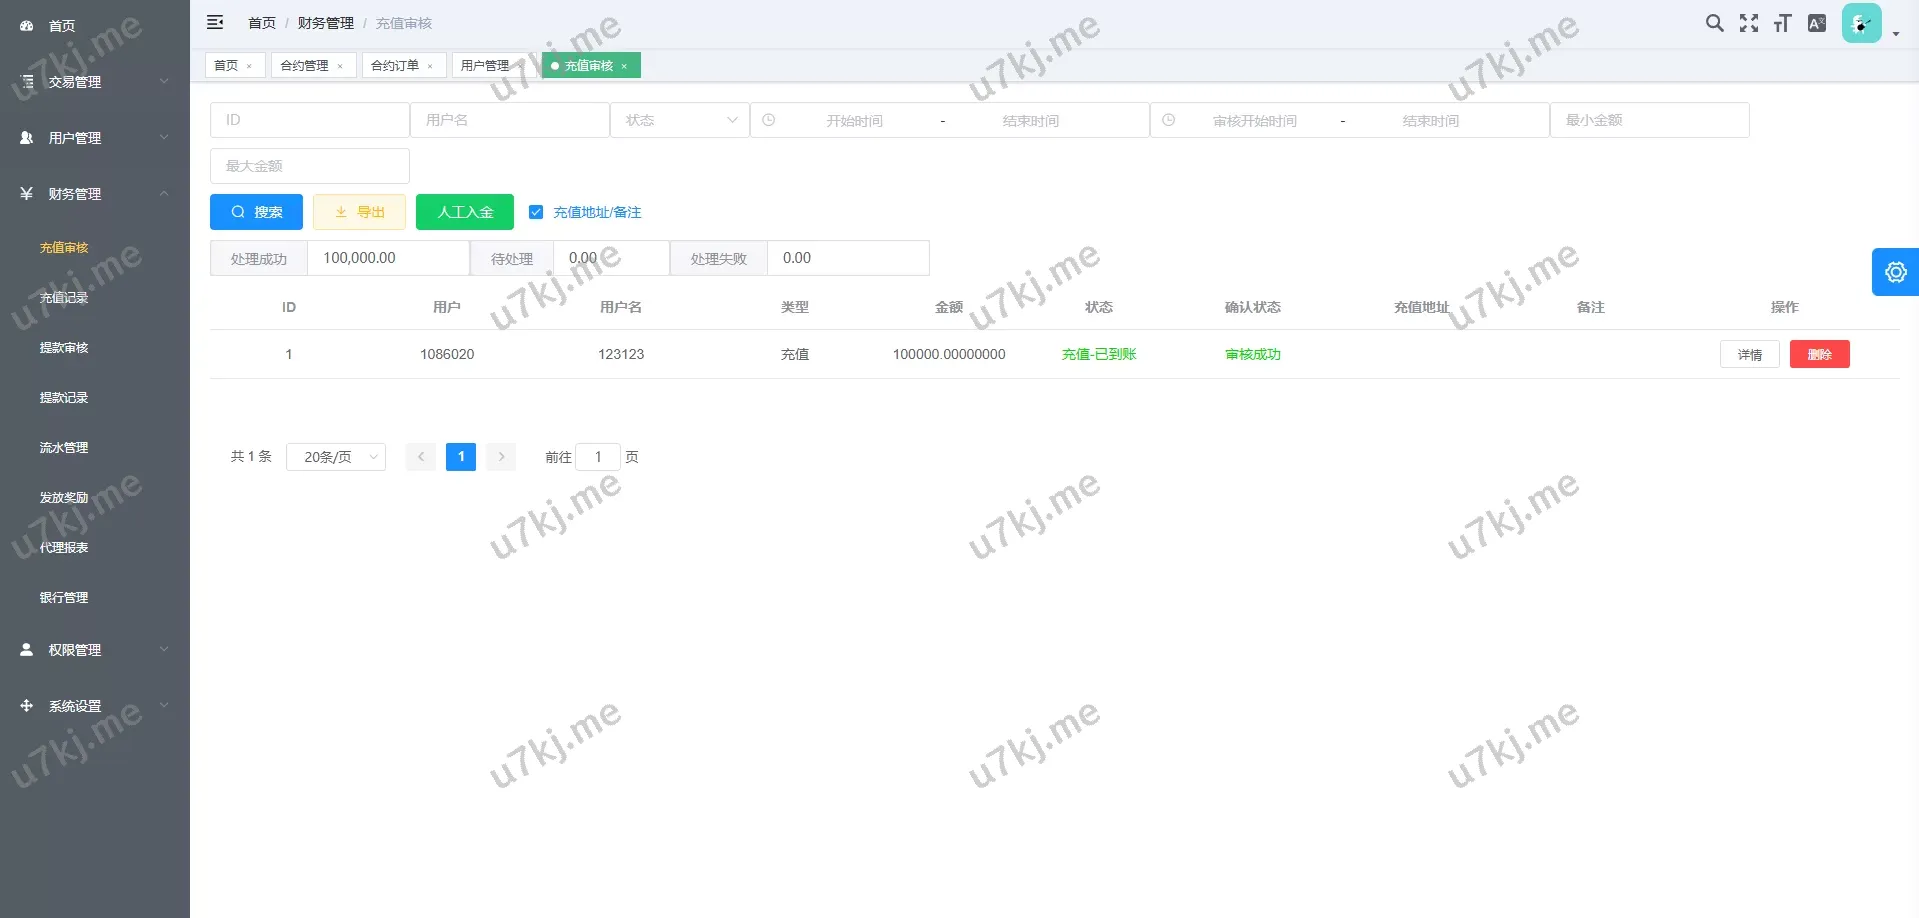The width and height of the screenshot is (1919, 918).
Task: Click the green 人工入金 button
Action: tap(465, 212)
